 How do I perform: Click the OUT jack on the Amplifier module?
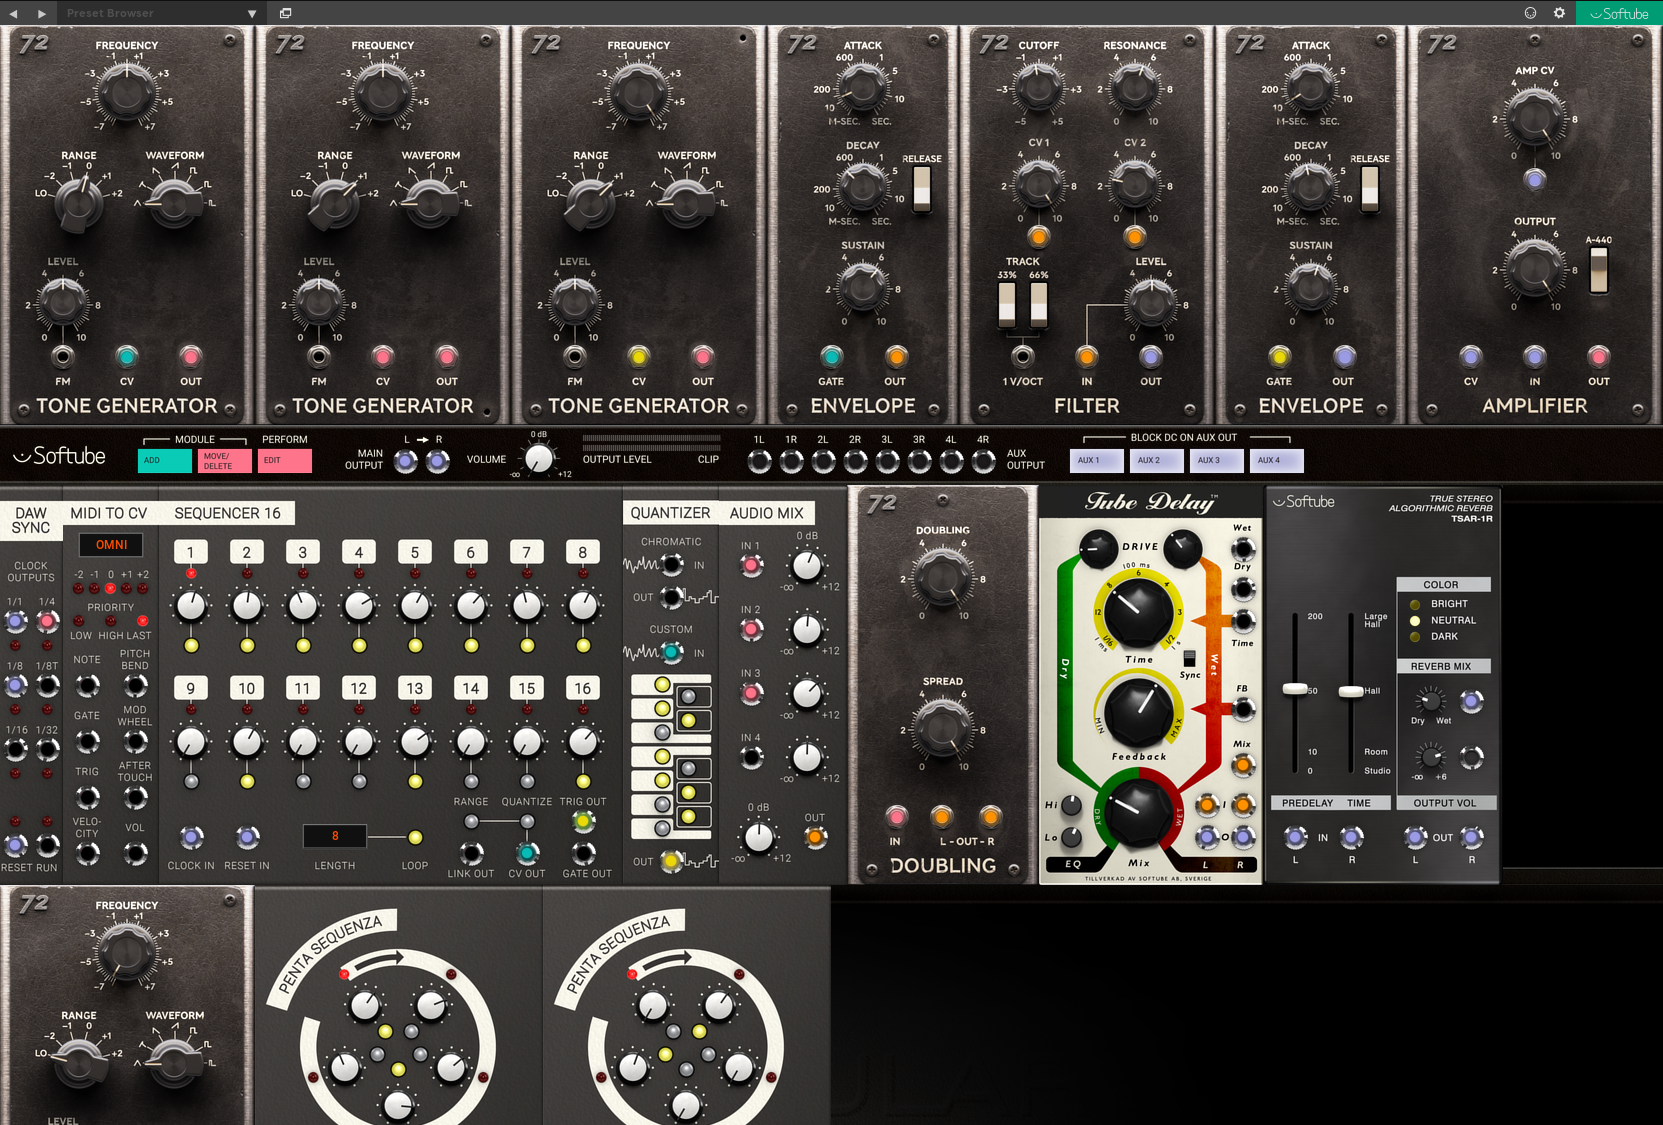1597,357
